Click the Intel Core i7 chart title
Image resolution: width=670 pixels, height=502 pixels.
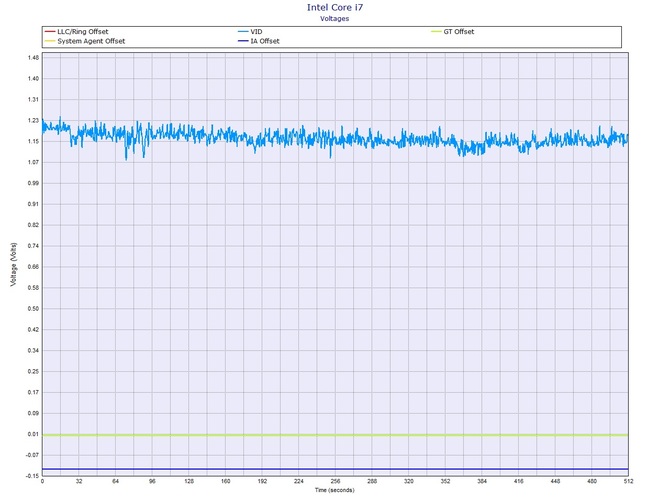[335, 7]
